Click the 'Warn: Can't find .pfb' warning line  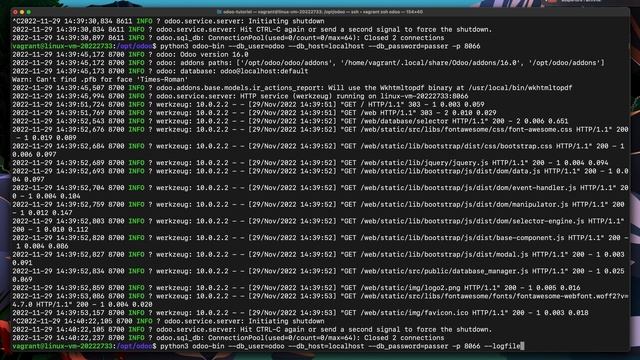click(x=100, y=80)
